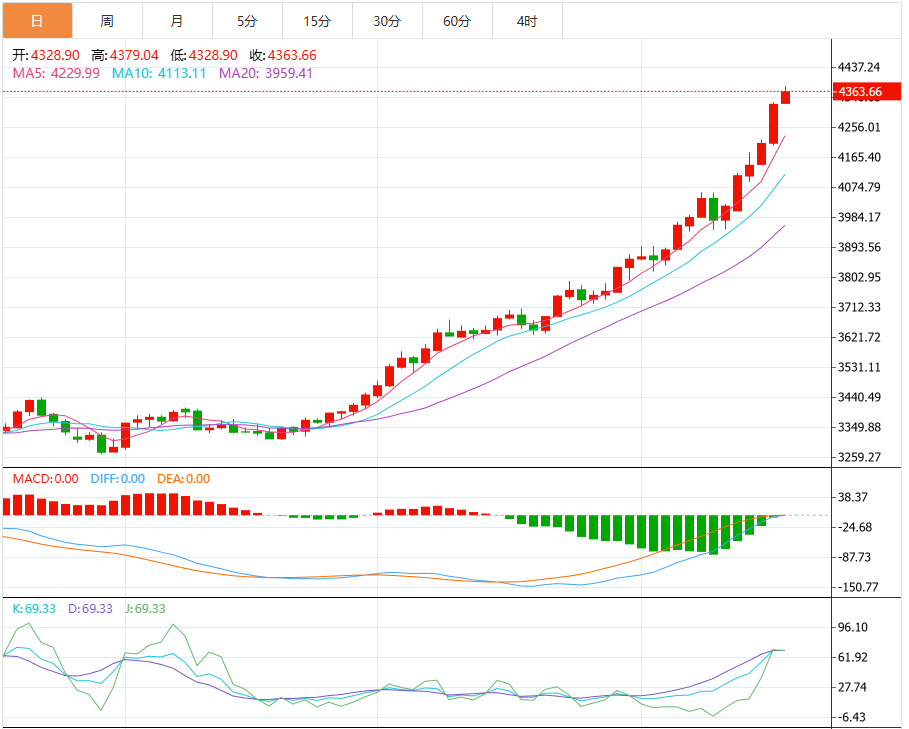Click the DIFF value label

coord(117,479)
